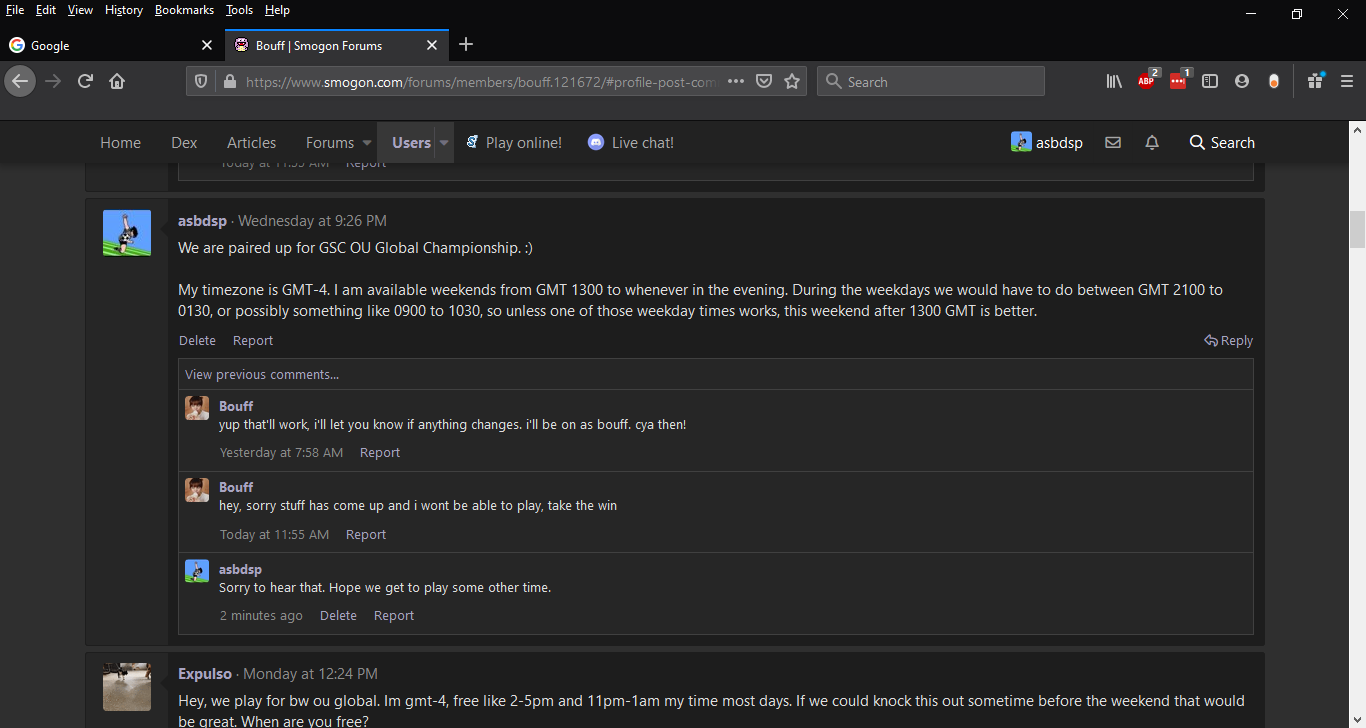
Task: Expand the Forums dropdown arrow
Action: [x=367, y=143]
